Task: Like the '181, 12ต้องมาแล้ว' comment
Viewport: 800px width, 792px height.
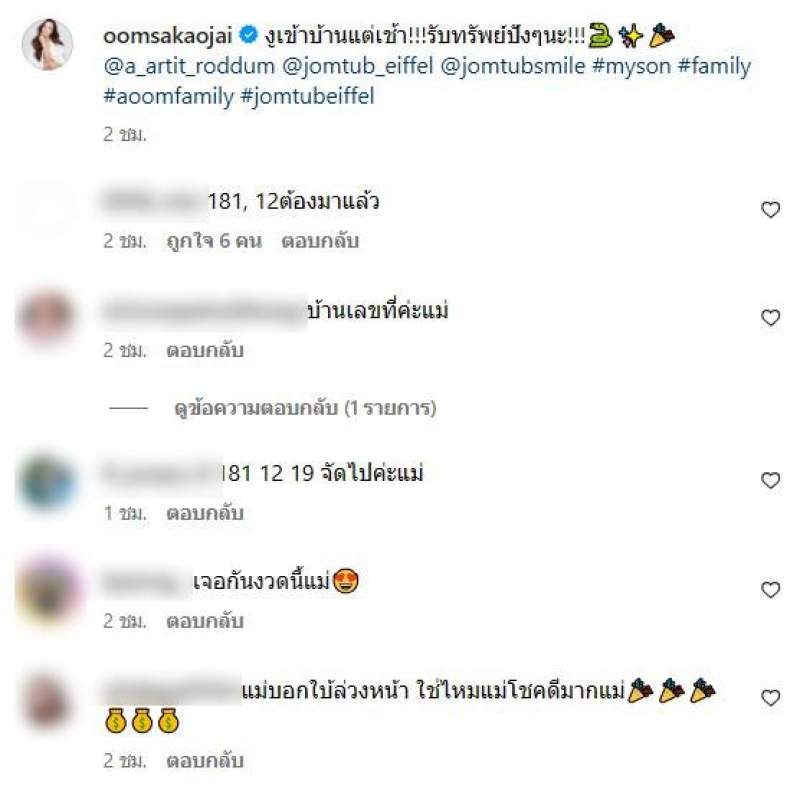Action: 770,210
